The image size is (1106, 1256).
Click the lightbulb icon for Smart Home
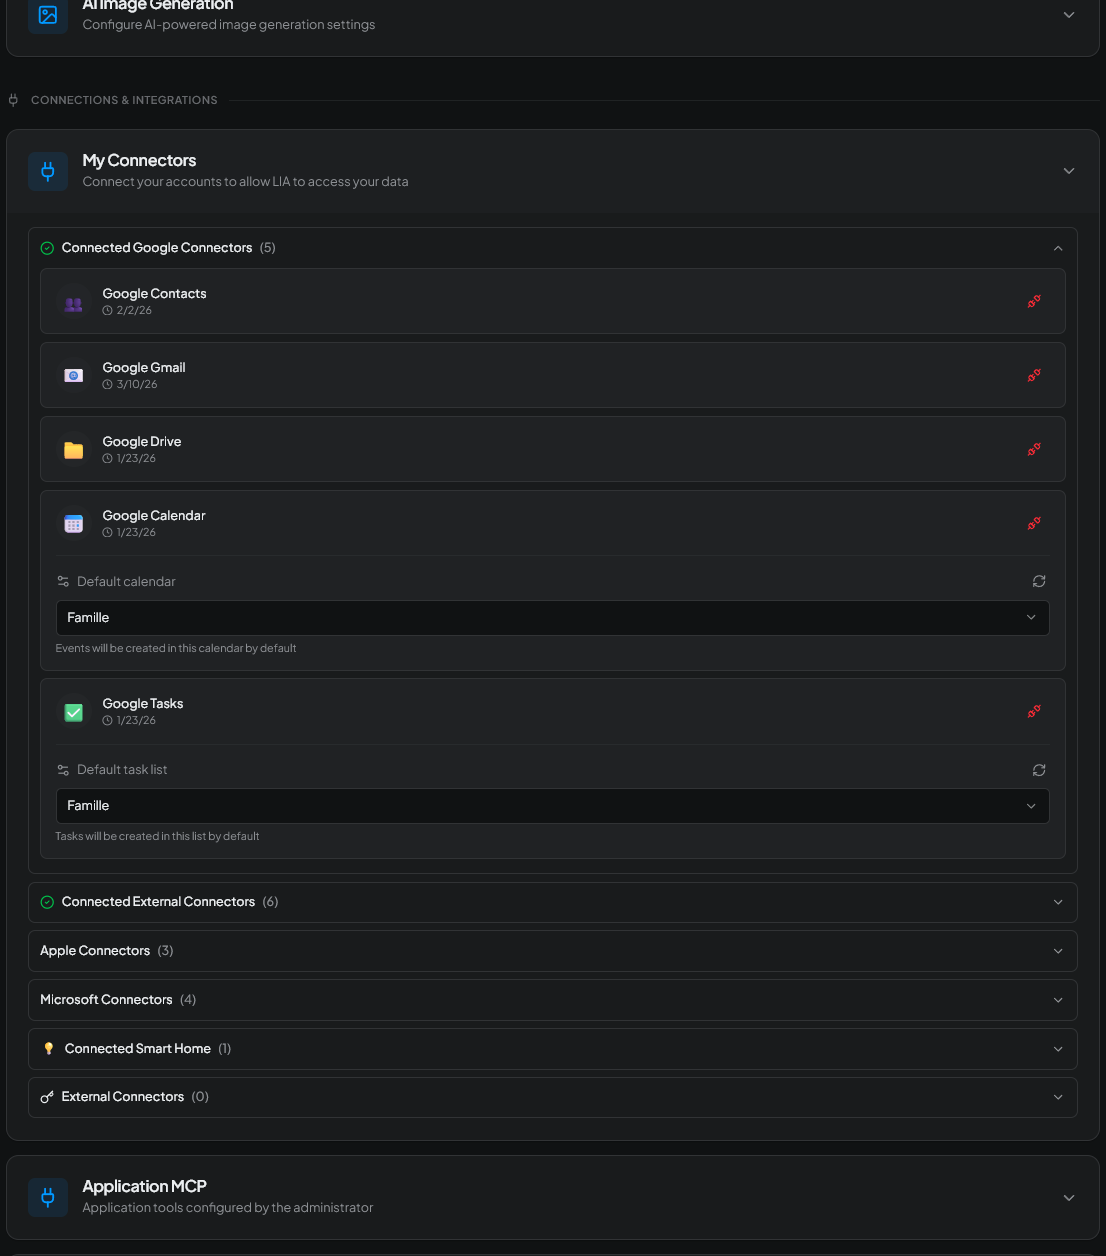[x=49, y=1049]
